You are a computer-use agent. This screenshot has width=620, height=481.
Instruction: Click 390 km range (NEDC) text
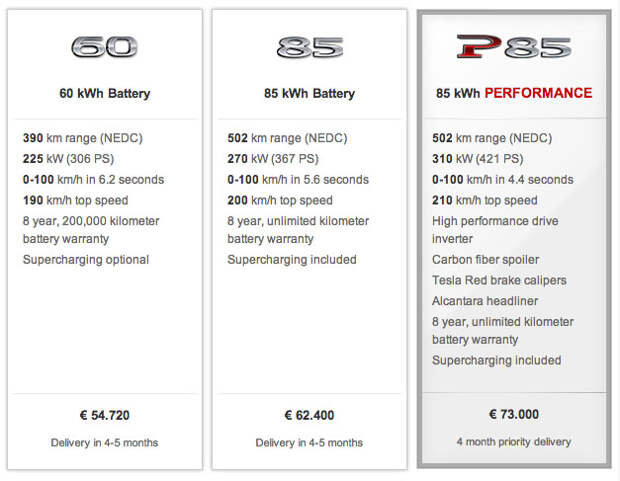83,138
